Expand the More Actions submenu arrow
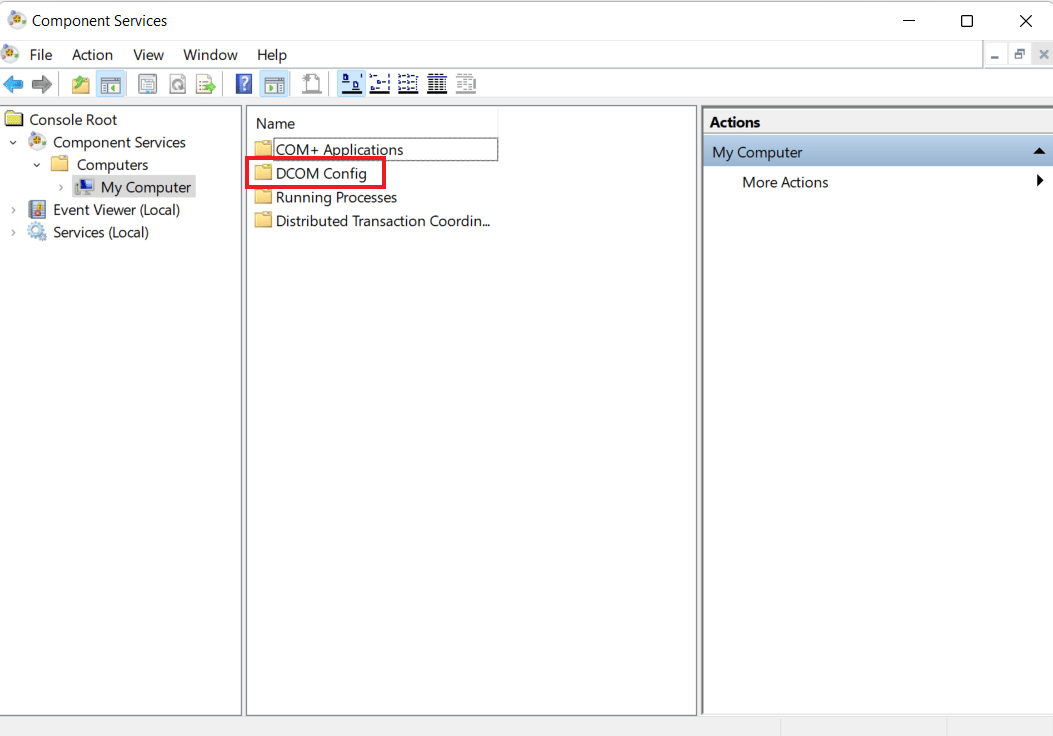The width and height of the screenshot is (1053, 736). click(1040, 180)
